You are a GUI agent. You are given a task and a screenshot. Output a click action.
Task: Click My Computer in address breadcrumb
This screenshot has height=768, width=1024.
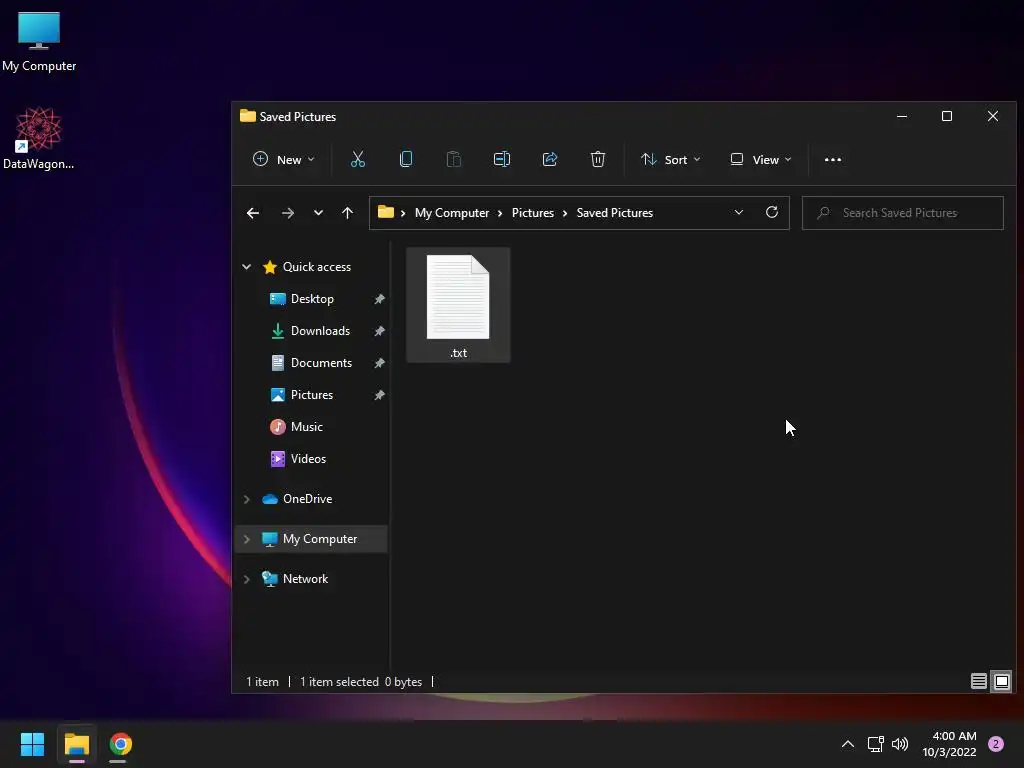pos(452,213)
